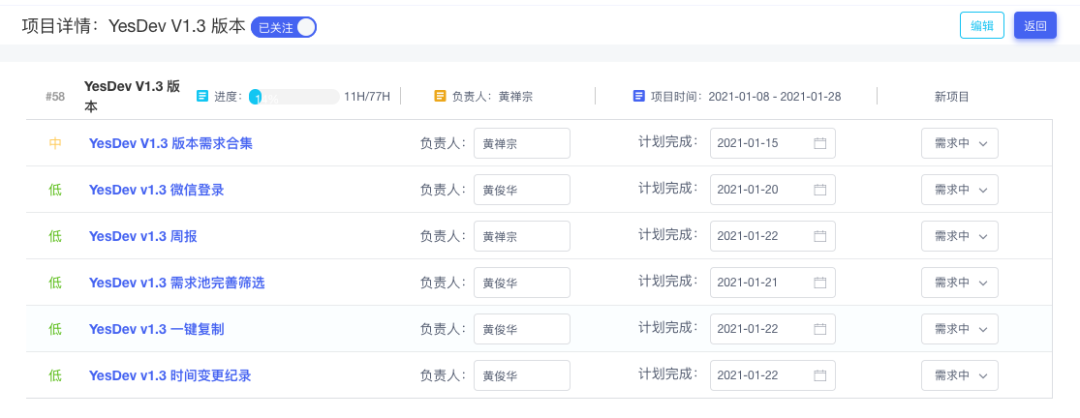Image resolution: width=1080 pixels, height=418 pixels.
Task: Open calendar icon for 时间变更纪录 date
Action: 820,375
